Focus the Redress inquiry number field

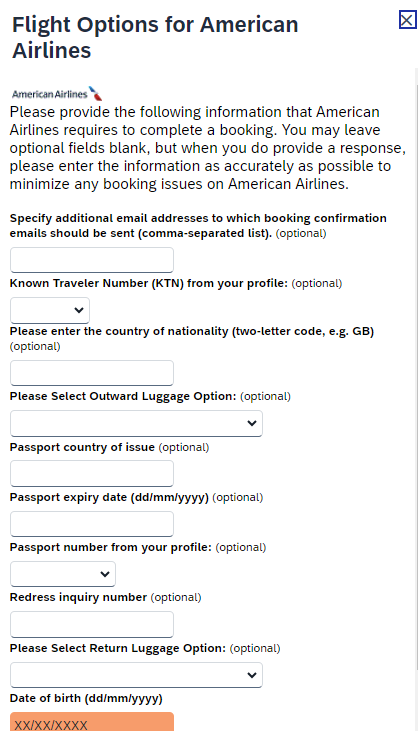(x=92, y=624)
